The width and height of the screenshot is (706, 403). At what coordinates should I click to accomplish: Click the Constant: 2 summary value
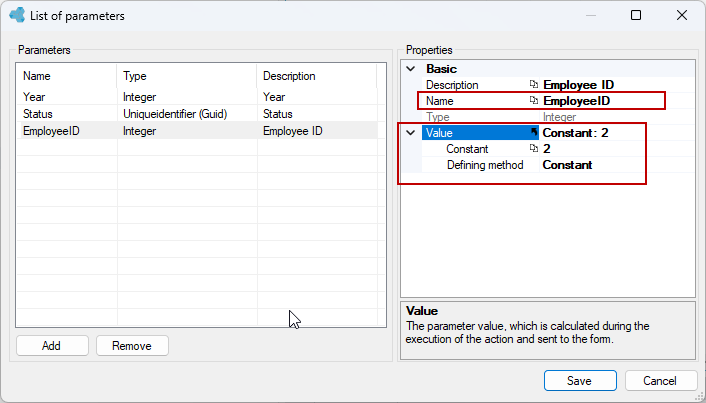pyautogui.click(x=575, y=133)
